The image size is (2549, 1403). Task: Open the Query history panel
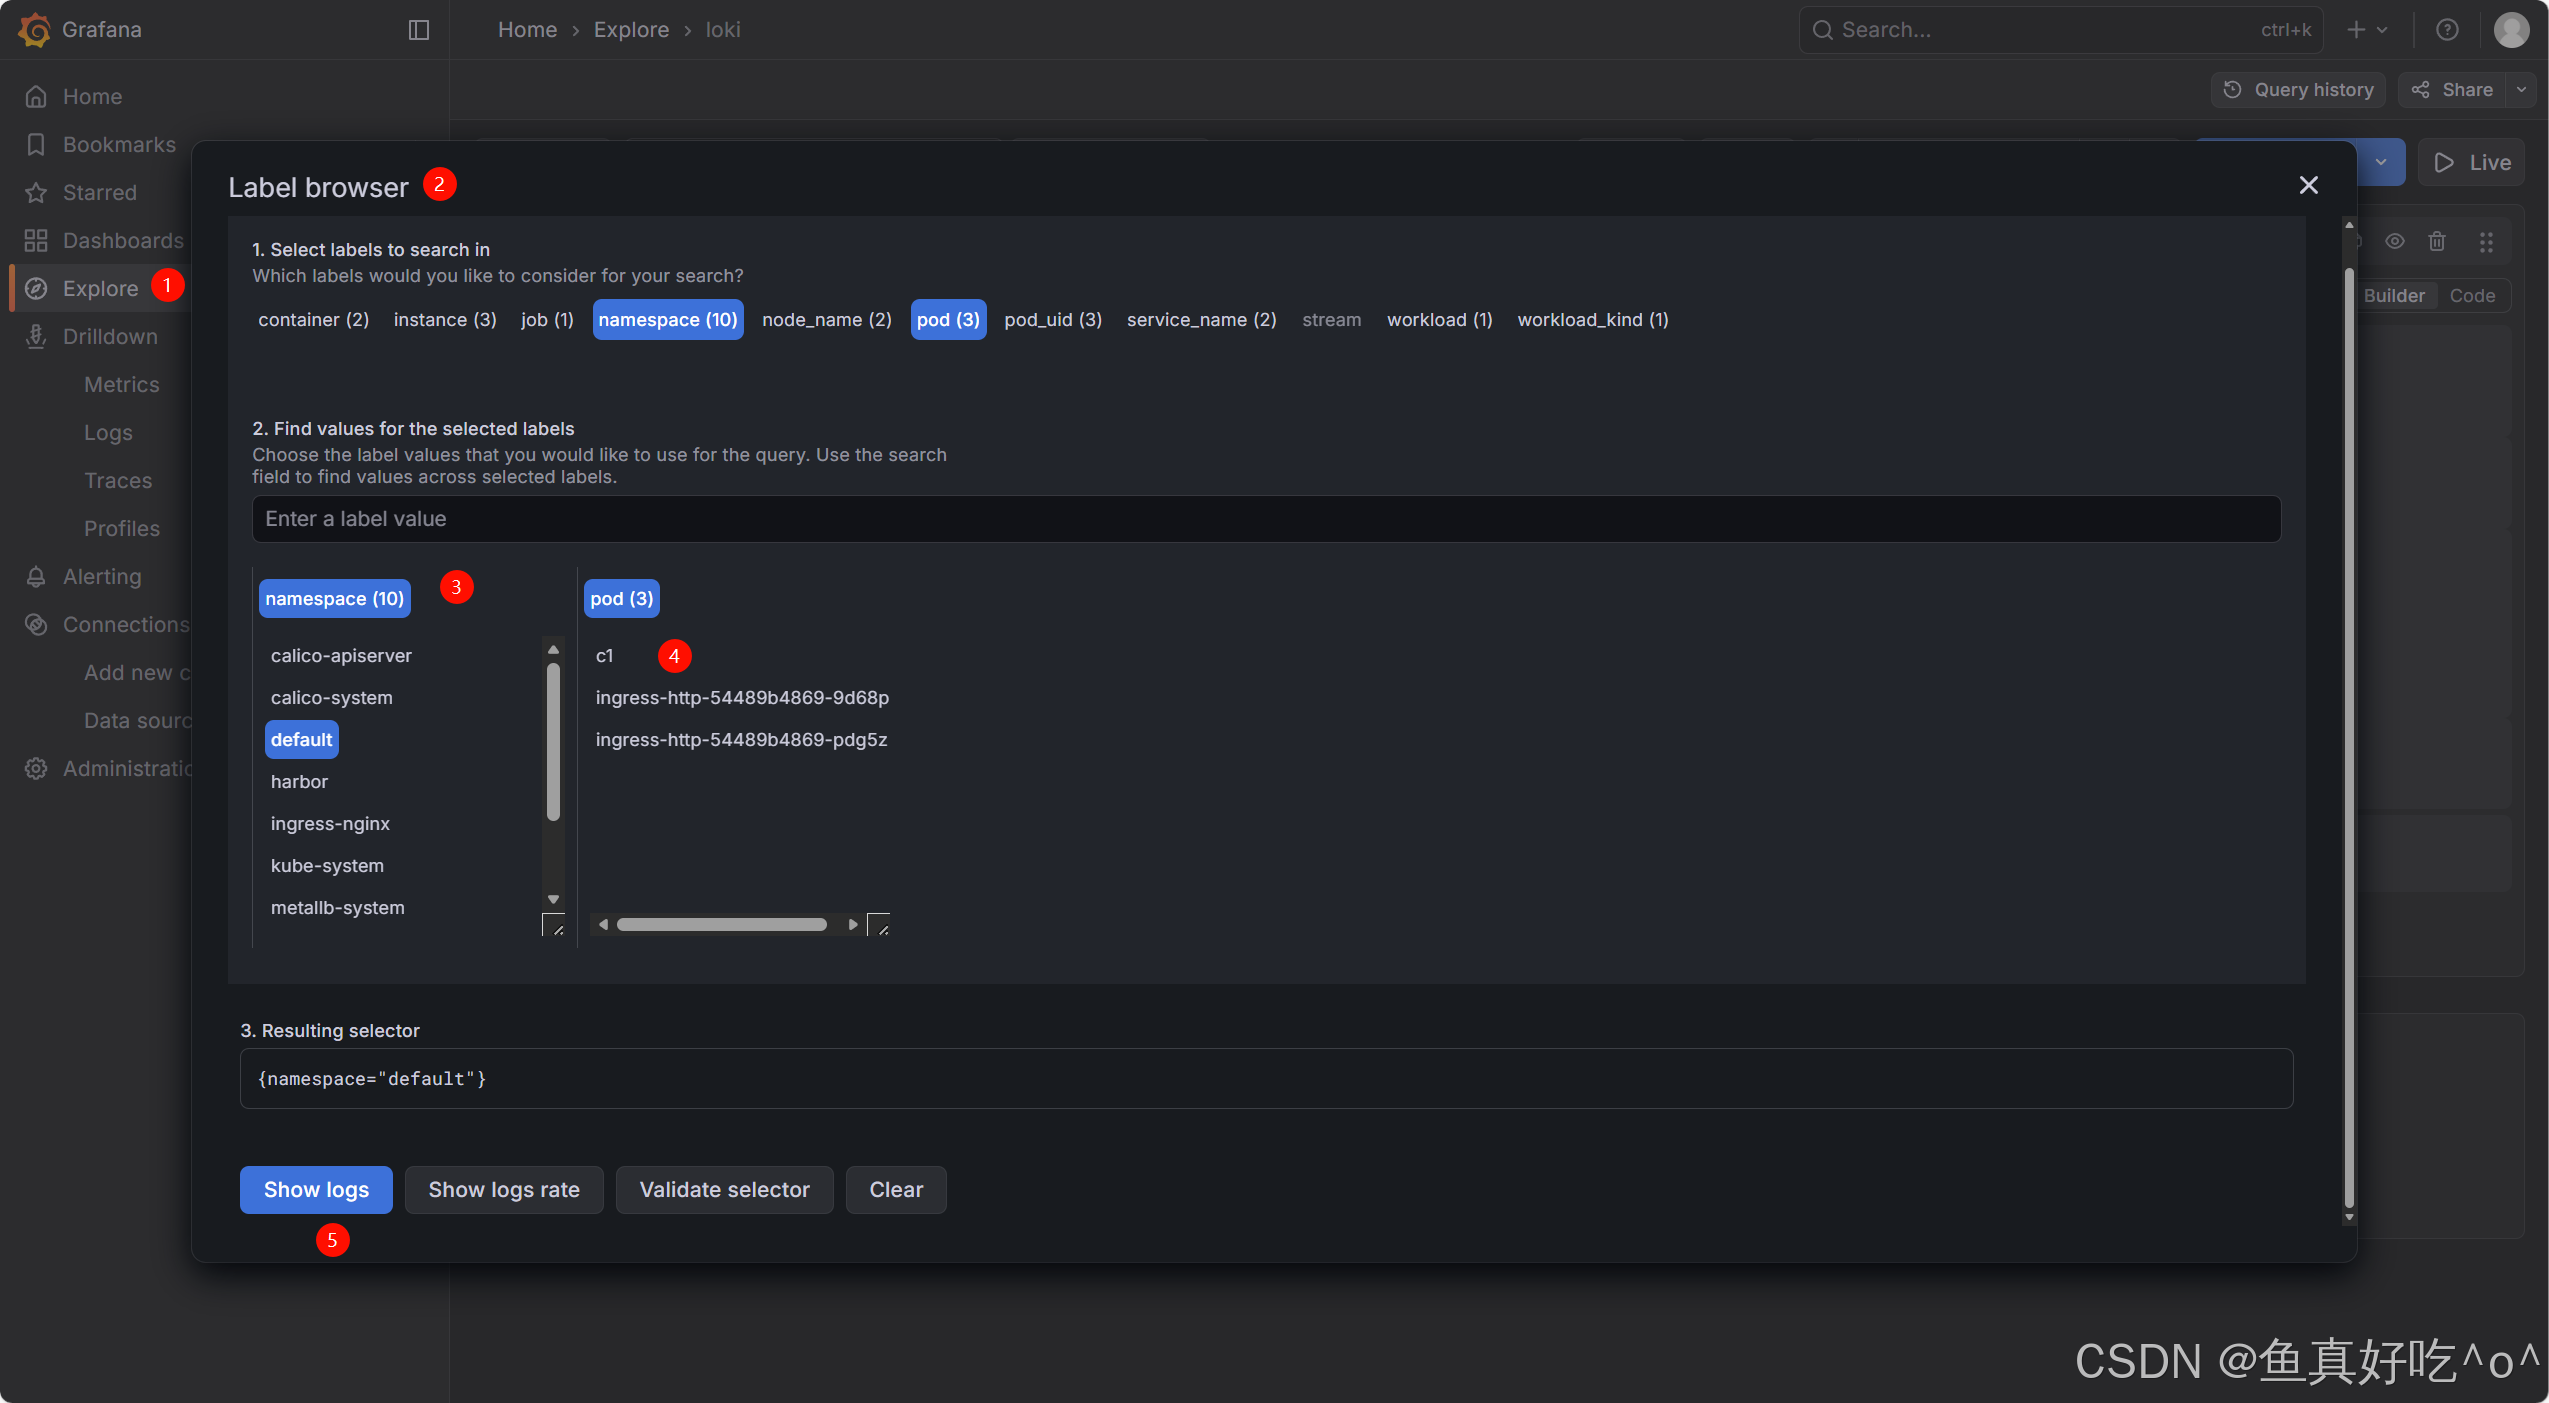tap(2298, 90)
